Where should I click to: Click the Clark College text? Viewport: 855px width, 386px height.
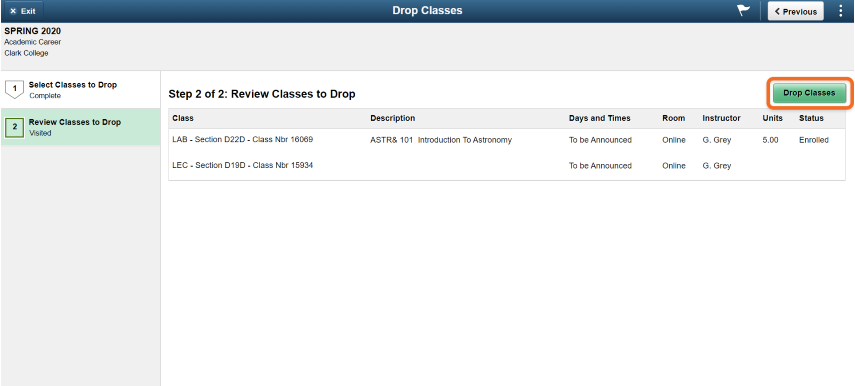point(26,53)
